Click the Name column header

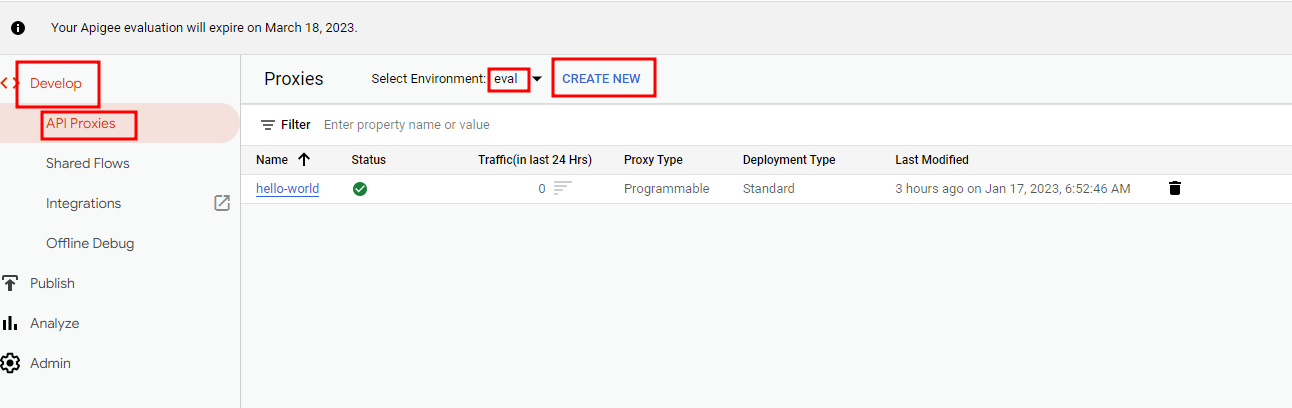[x=272, y=159]
